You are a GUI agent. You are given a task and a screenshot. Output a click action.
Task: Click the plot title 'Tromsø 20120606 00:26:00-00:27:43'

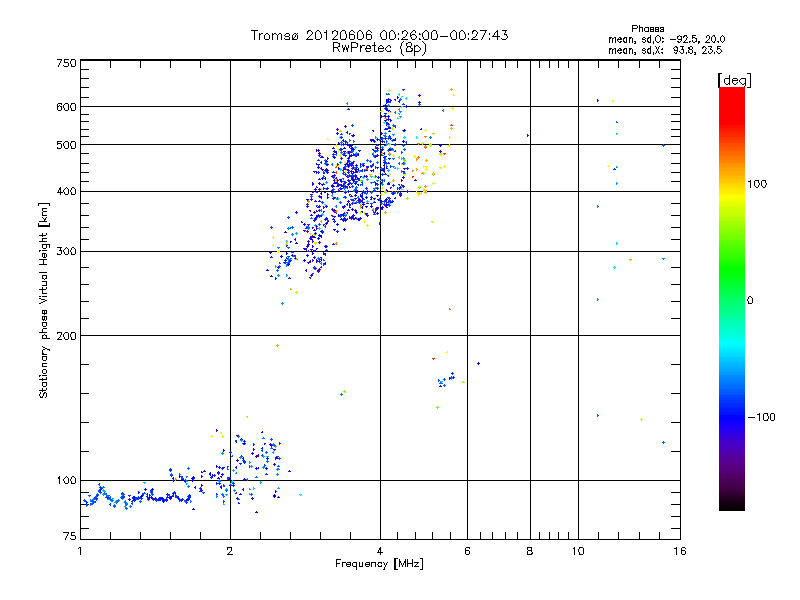click(x=379, y=35)
